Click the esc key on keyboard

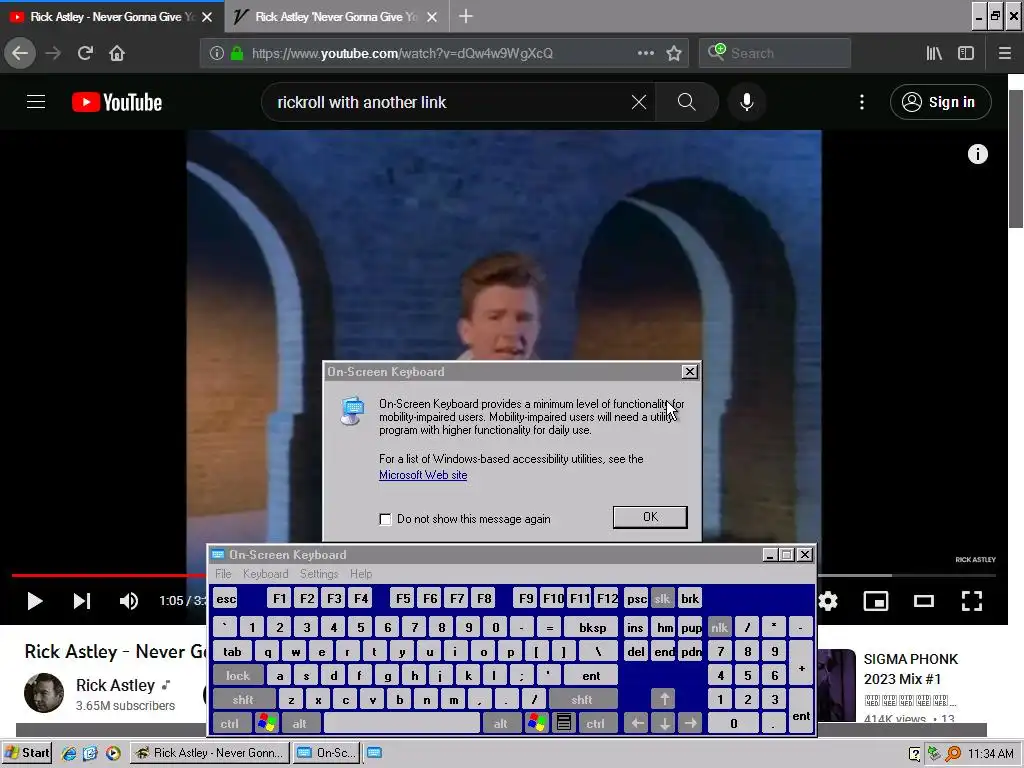226,599
